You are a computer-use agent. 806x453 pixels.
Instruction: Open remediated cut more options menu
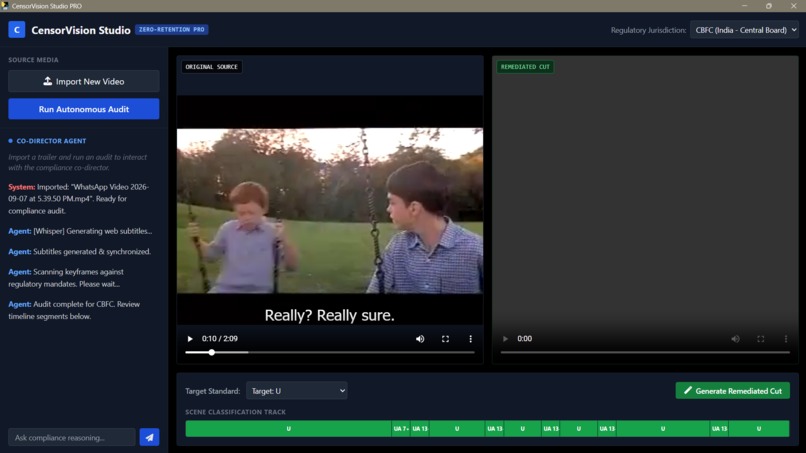(785, 339)
